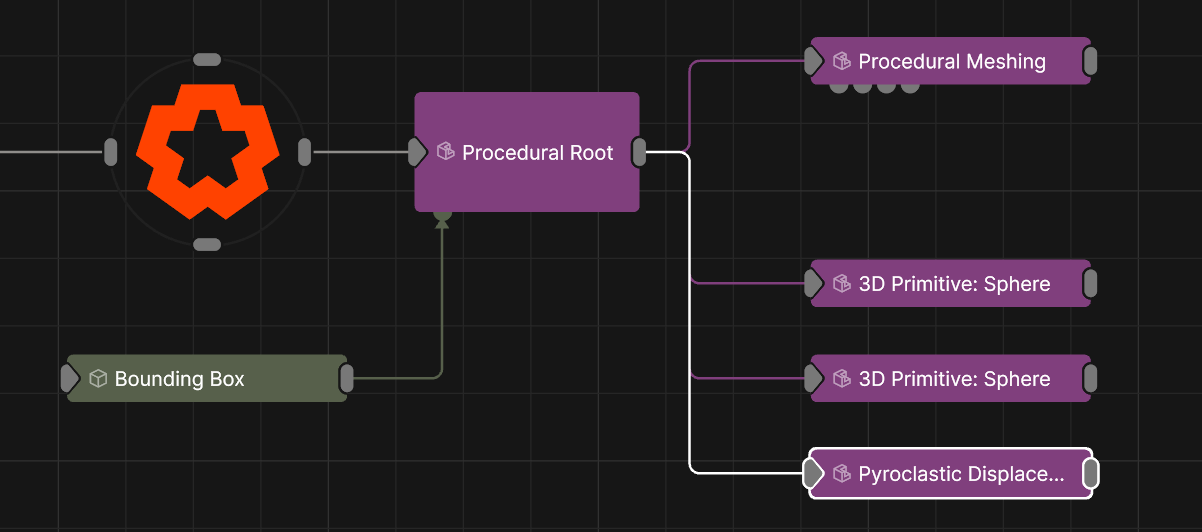Click the Pyroclastic Displace input port
Image resolution: width=1202 pixels, height=532 pixels.
(814, 474)
